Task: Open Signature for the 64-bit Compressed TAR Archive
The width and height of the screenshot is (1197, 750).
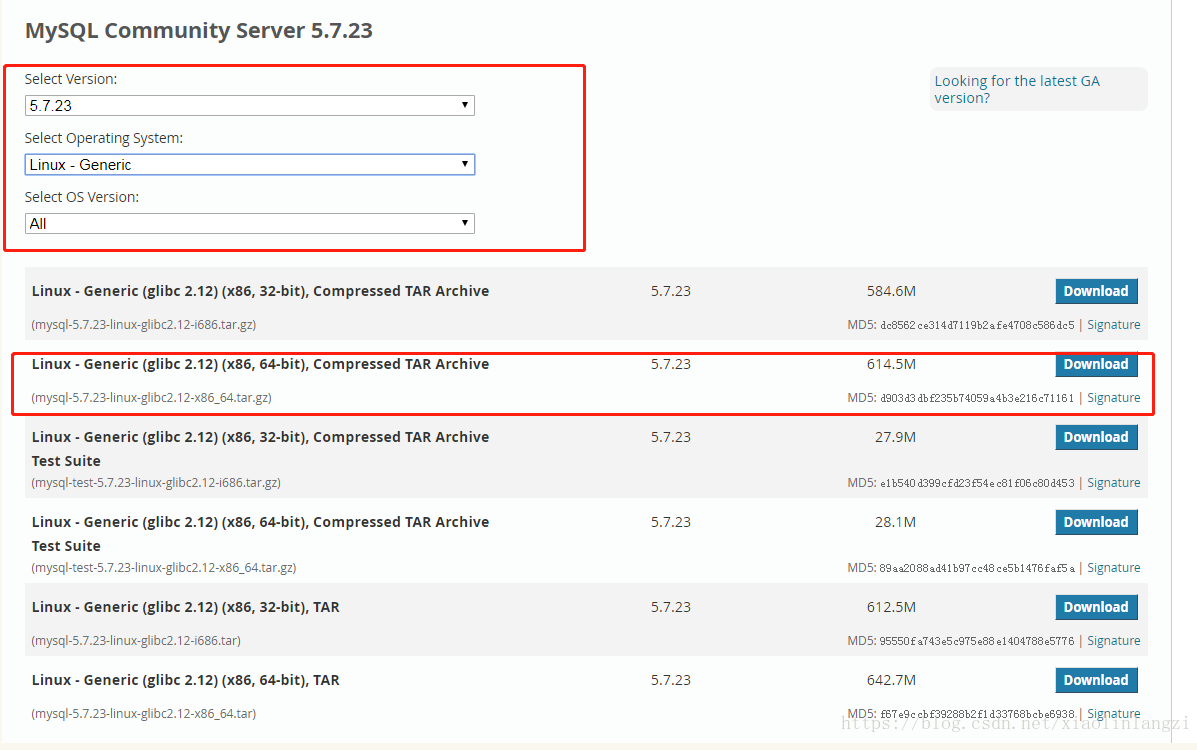Action: [x=1113, y=397]
